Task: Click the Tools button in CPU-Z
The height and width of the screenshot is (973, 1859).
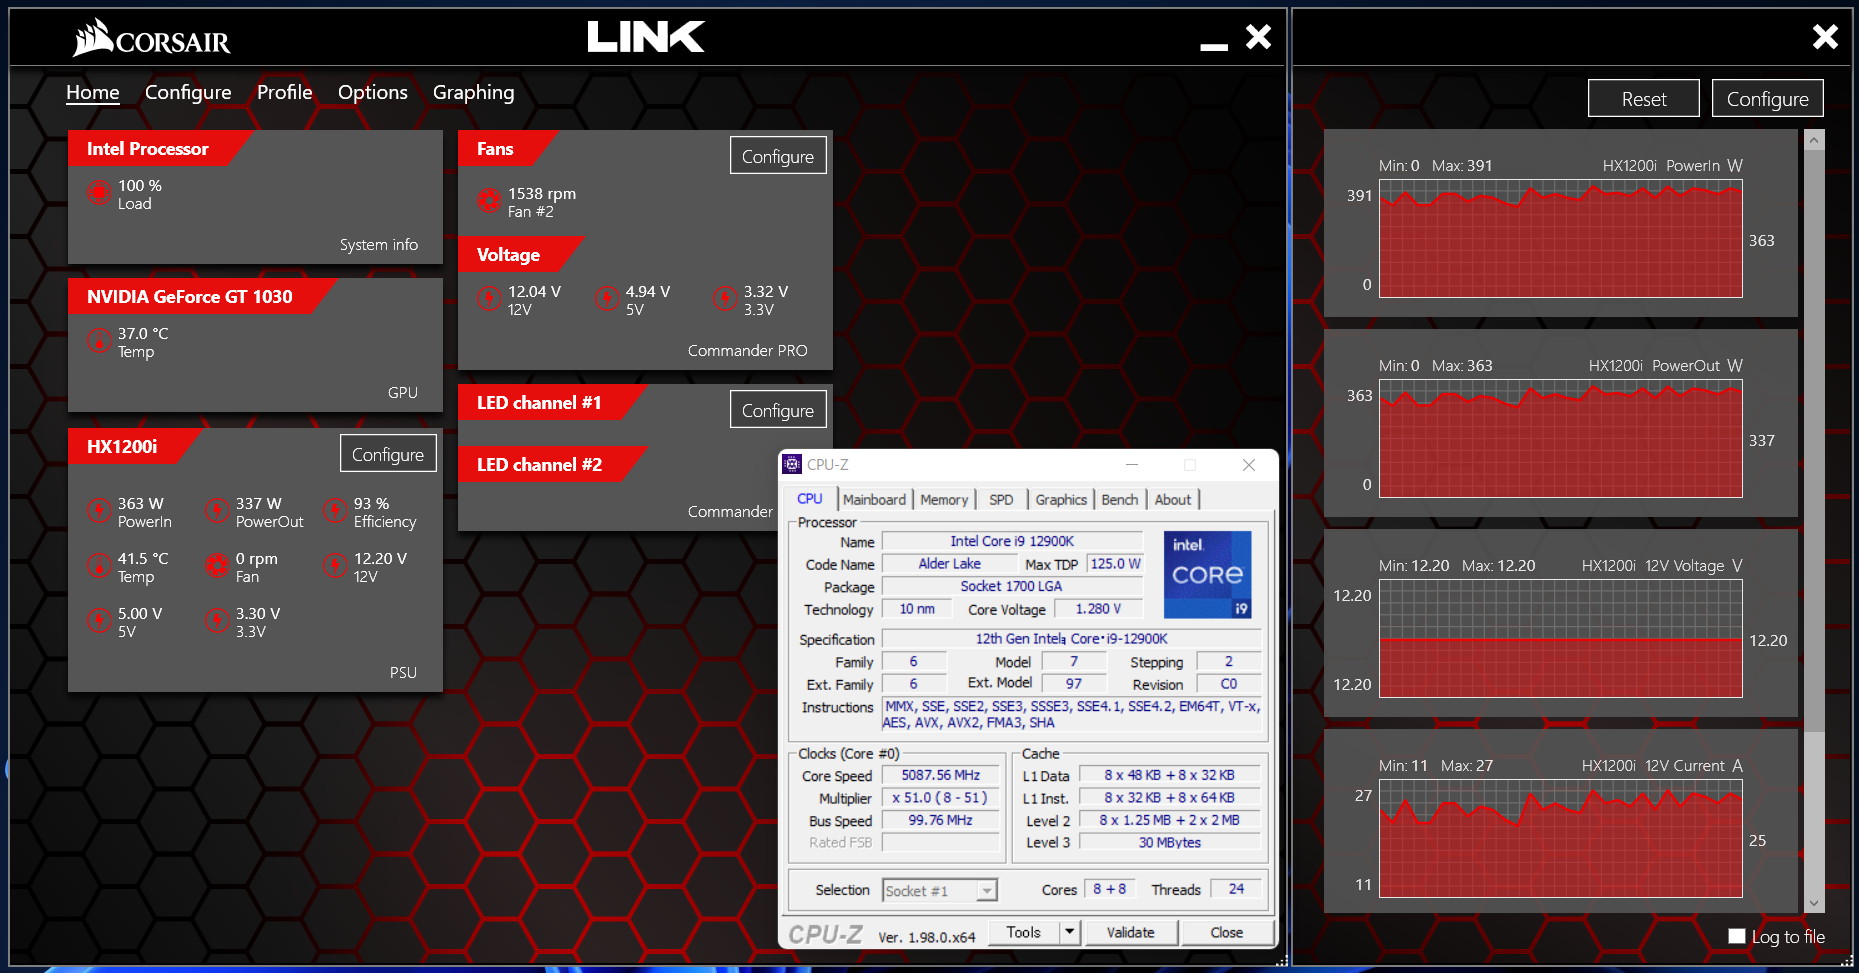Action: (x=1024, y=932)
